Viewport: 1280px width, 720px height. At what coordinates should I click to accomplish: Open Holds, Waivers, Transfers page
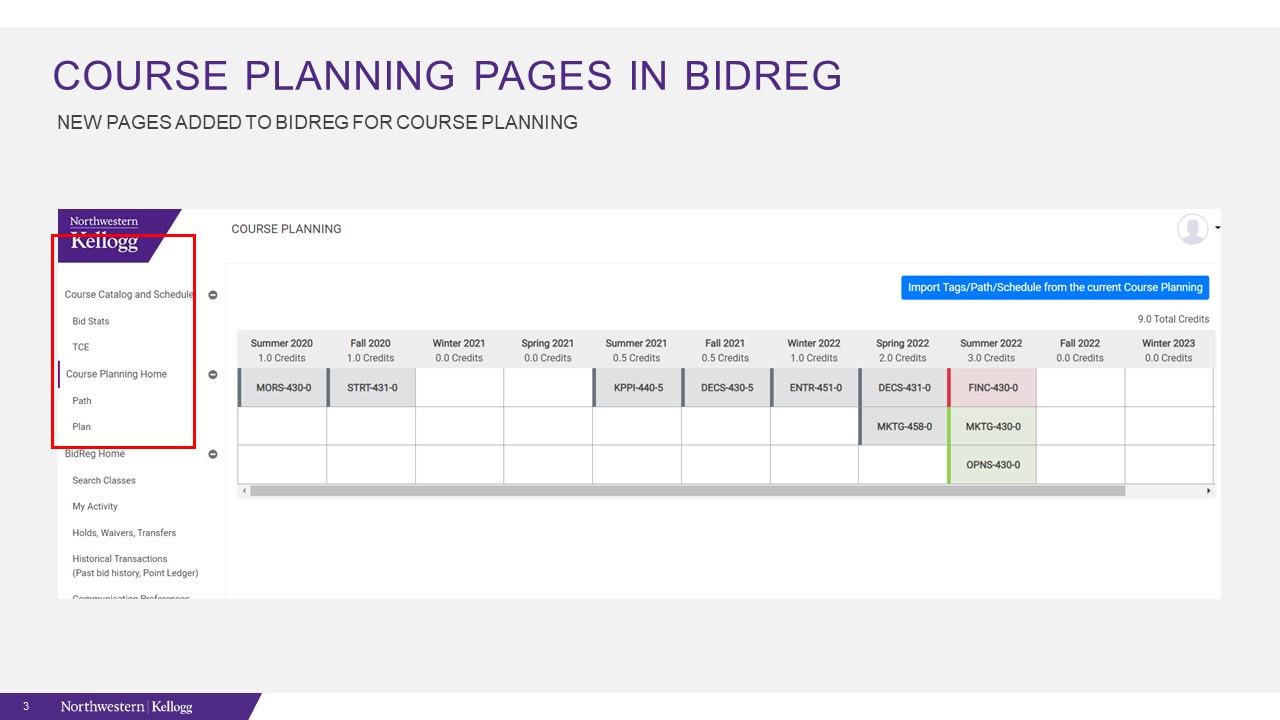[124, 533]
